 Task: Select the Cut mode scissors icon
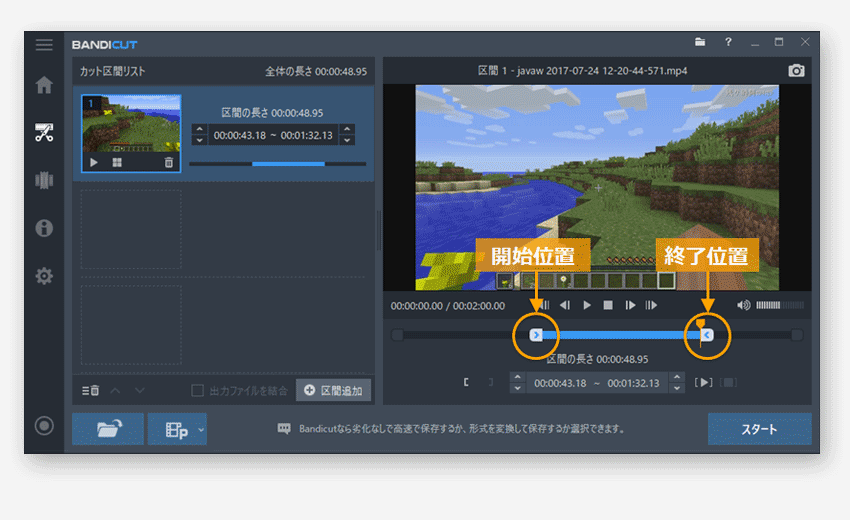(x=44, y=132)
